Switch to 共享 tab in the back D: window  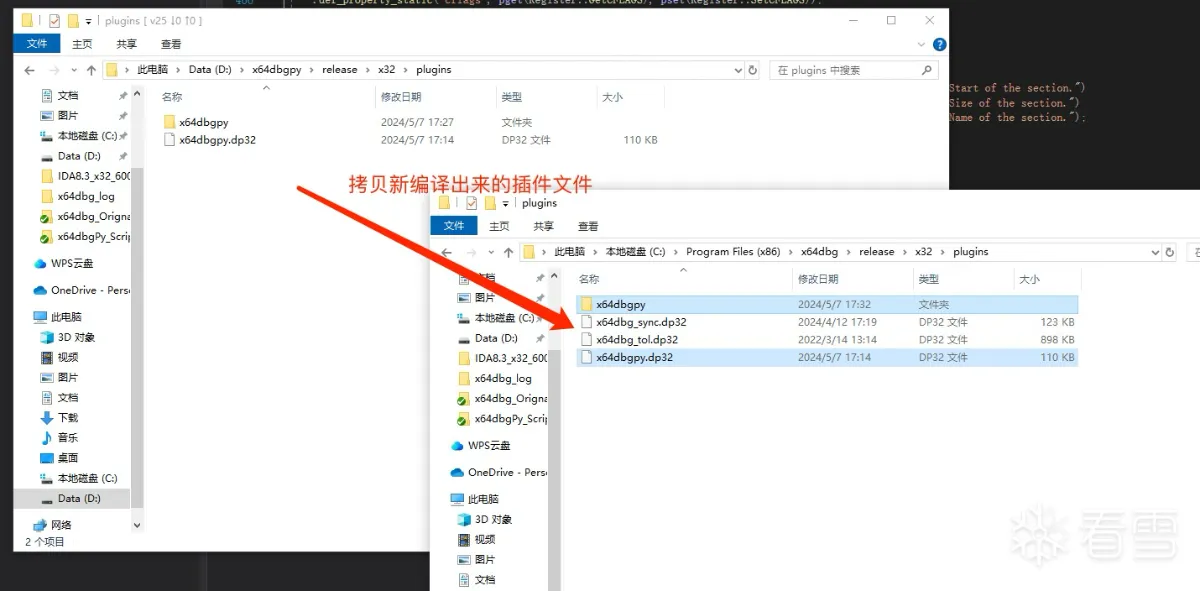coord(126,44)
